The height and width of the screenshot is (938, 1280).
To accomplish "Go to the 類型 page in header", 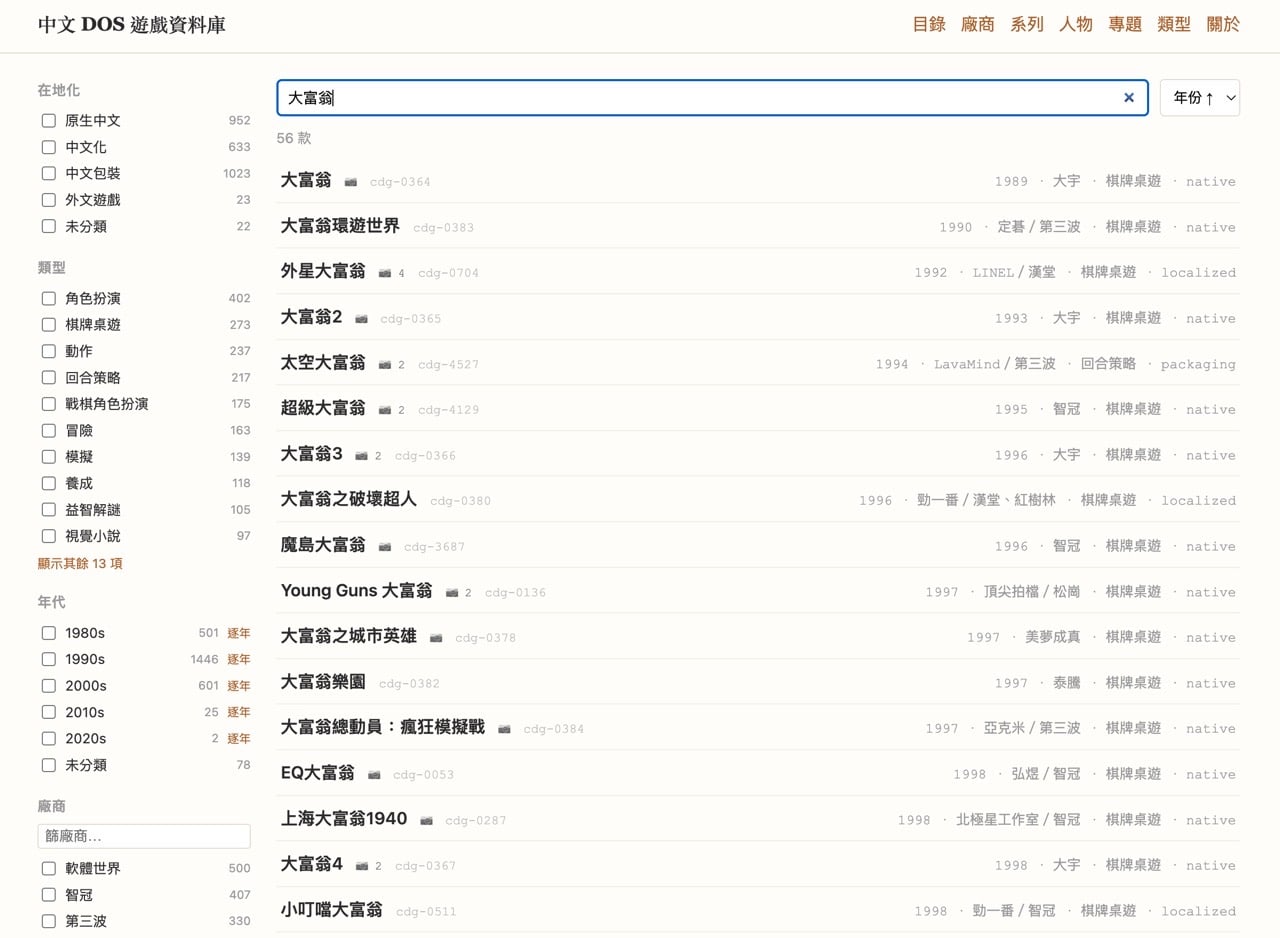I will pyautogui.click(x=1174, y=24).
